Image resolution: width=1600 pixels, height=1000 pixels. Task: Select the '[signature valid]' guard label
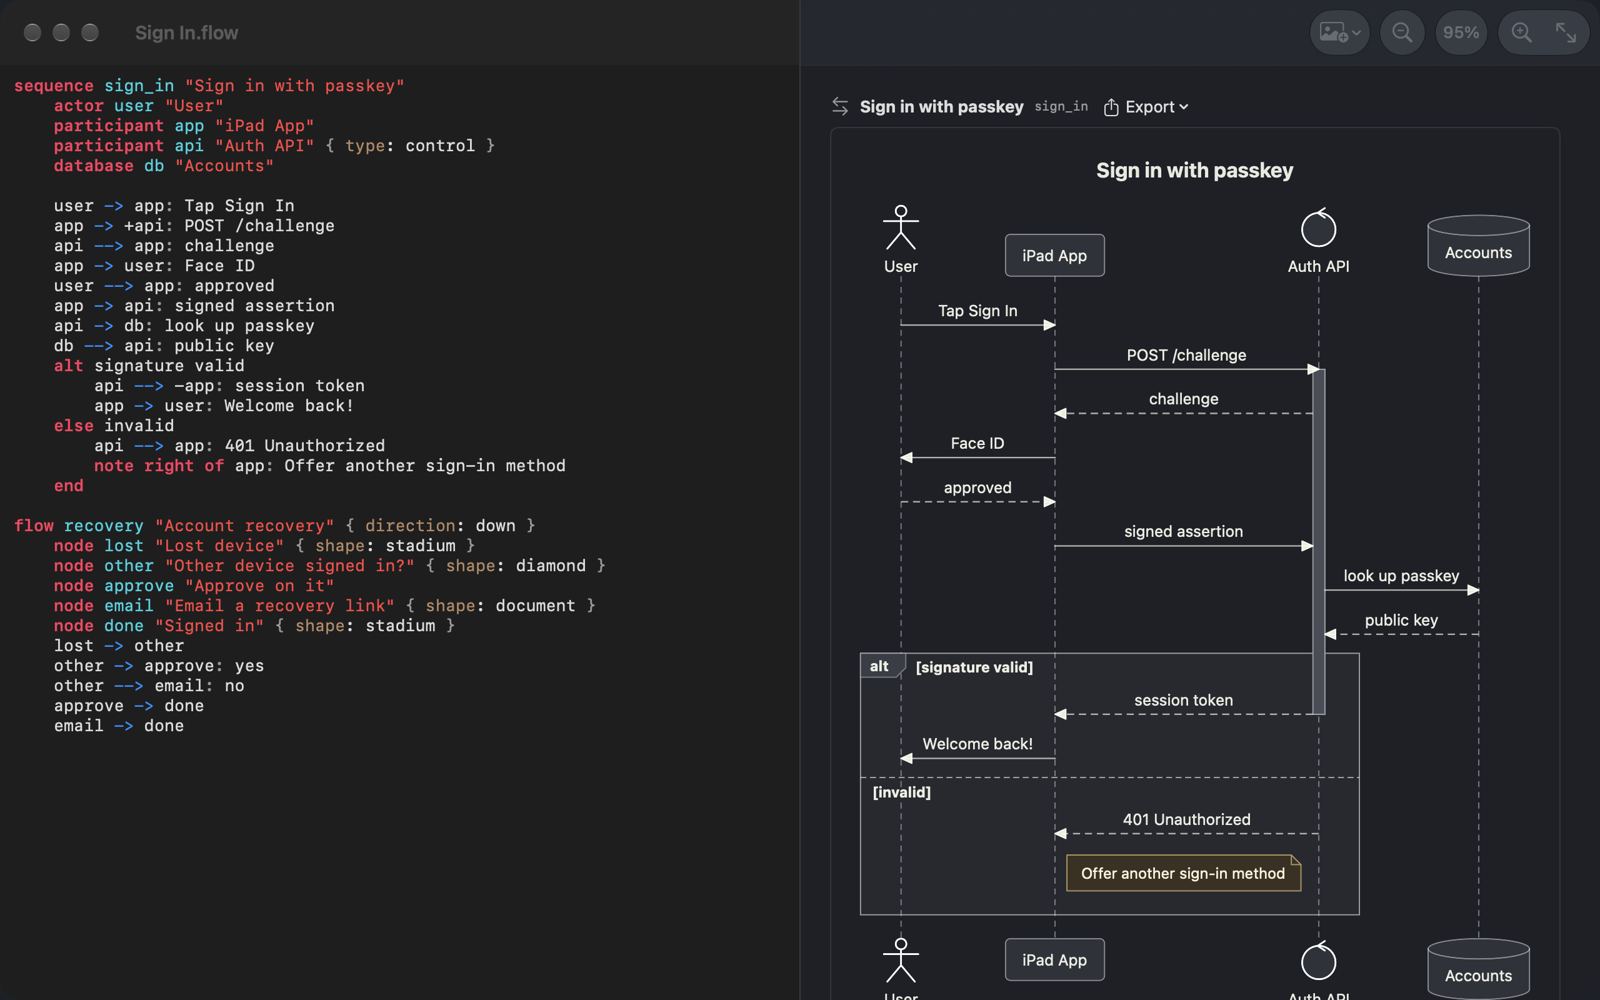click(x=974, y=667)
